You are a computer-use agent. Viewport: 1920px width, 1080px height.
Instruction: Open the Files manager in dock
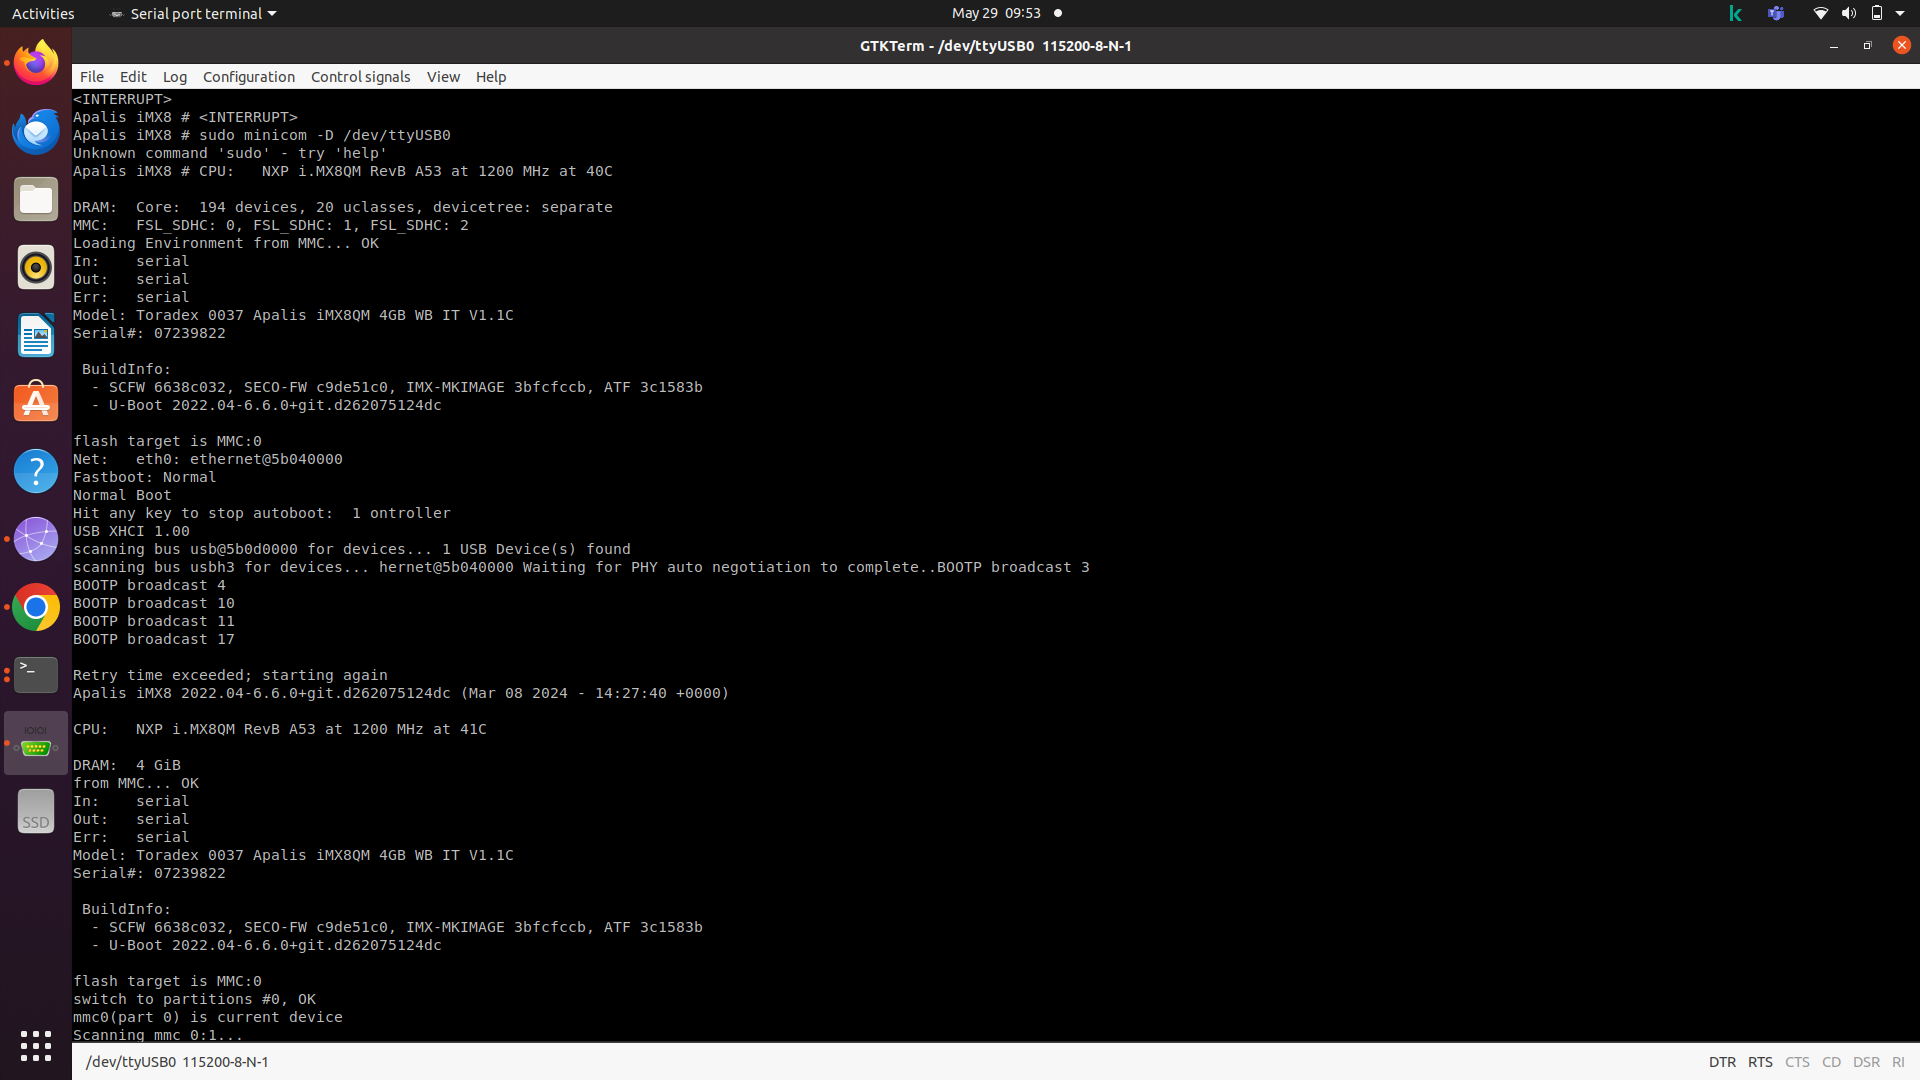pos(36,199)
